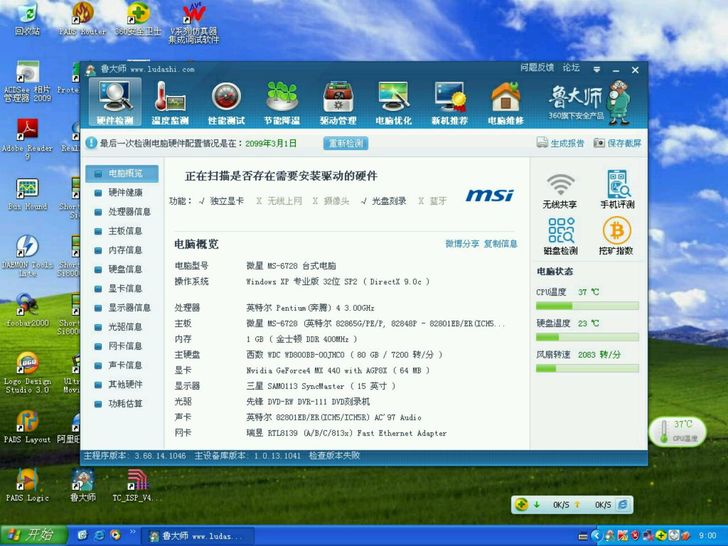The width and height of the screenshot is (728, 546).
Task: Open the 新机推荐 new PC recommendations
Action: coord(449,102)
